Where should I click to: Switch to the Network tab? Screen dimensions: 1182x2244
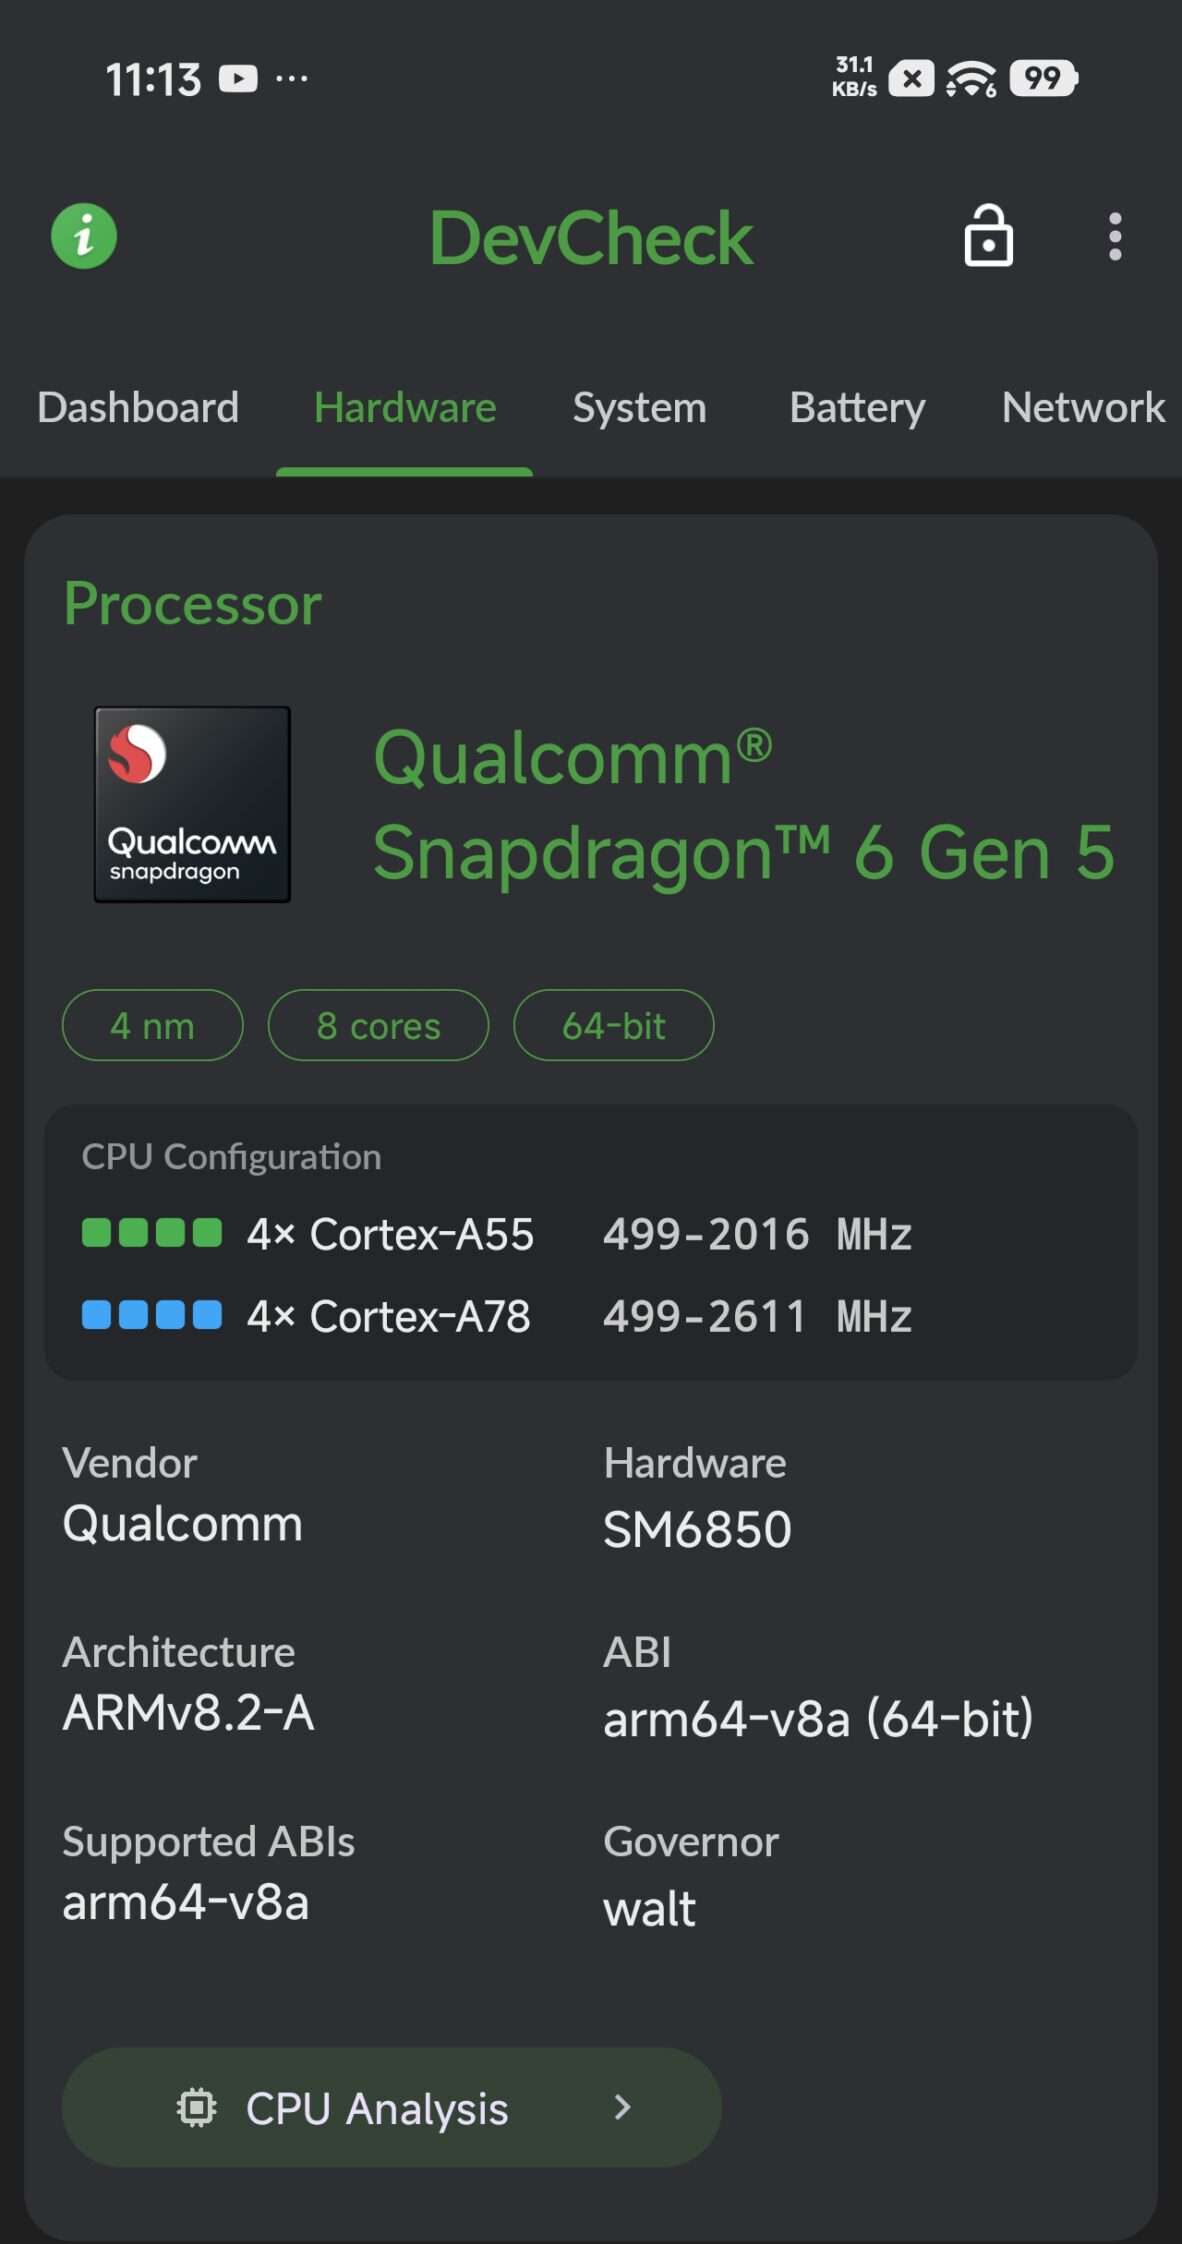[x=1083, y=407]
